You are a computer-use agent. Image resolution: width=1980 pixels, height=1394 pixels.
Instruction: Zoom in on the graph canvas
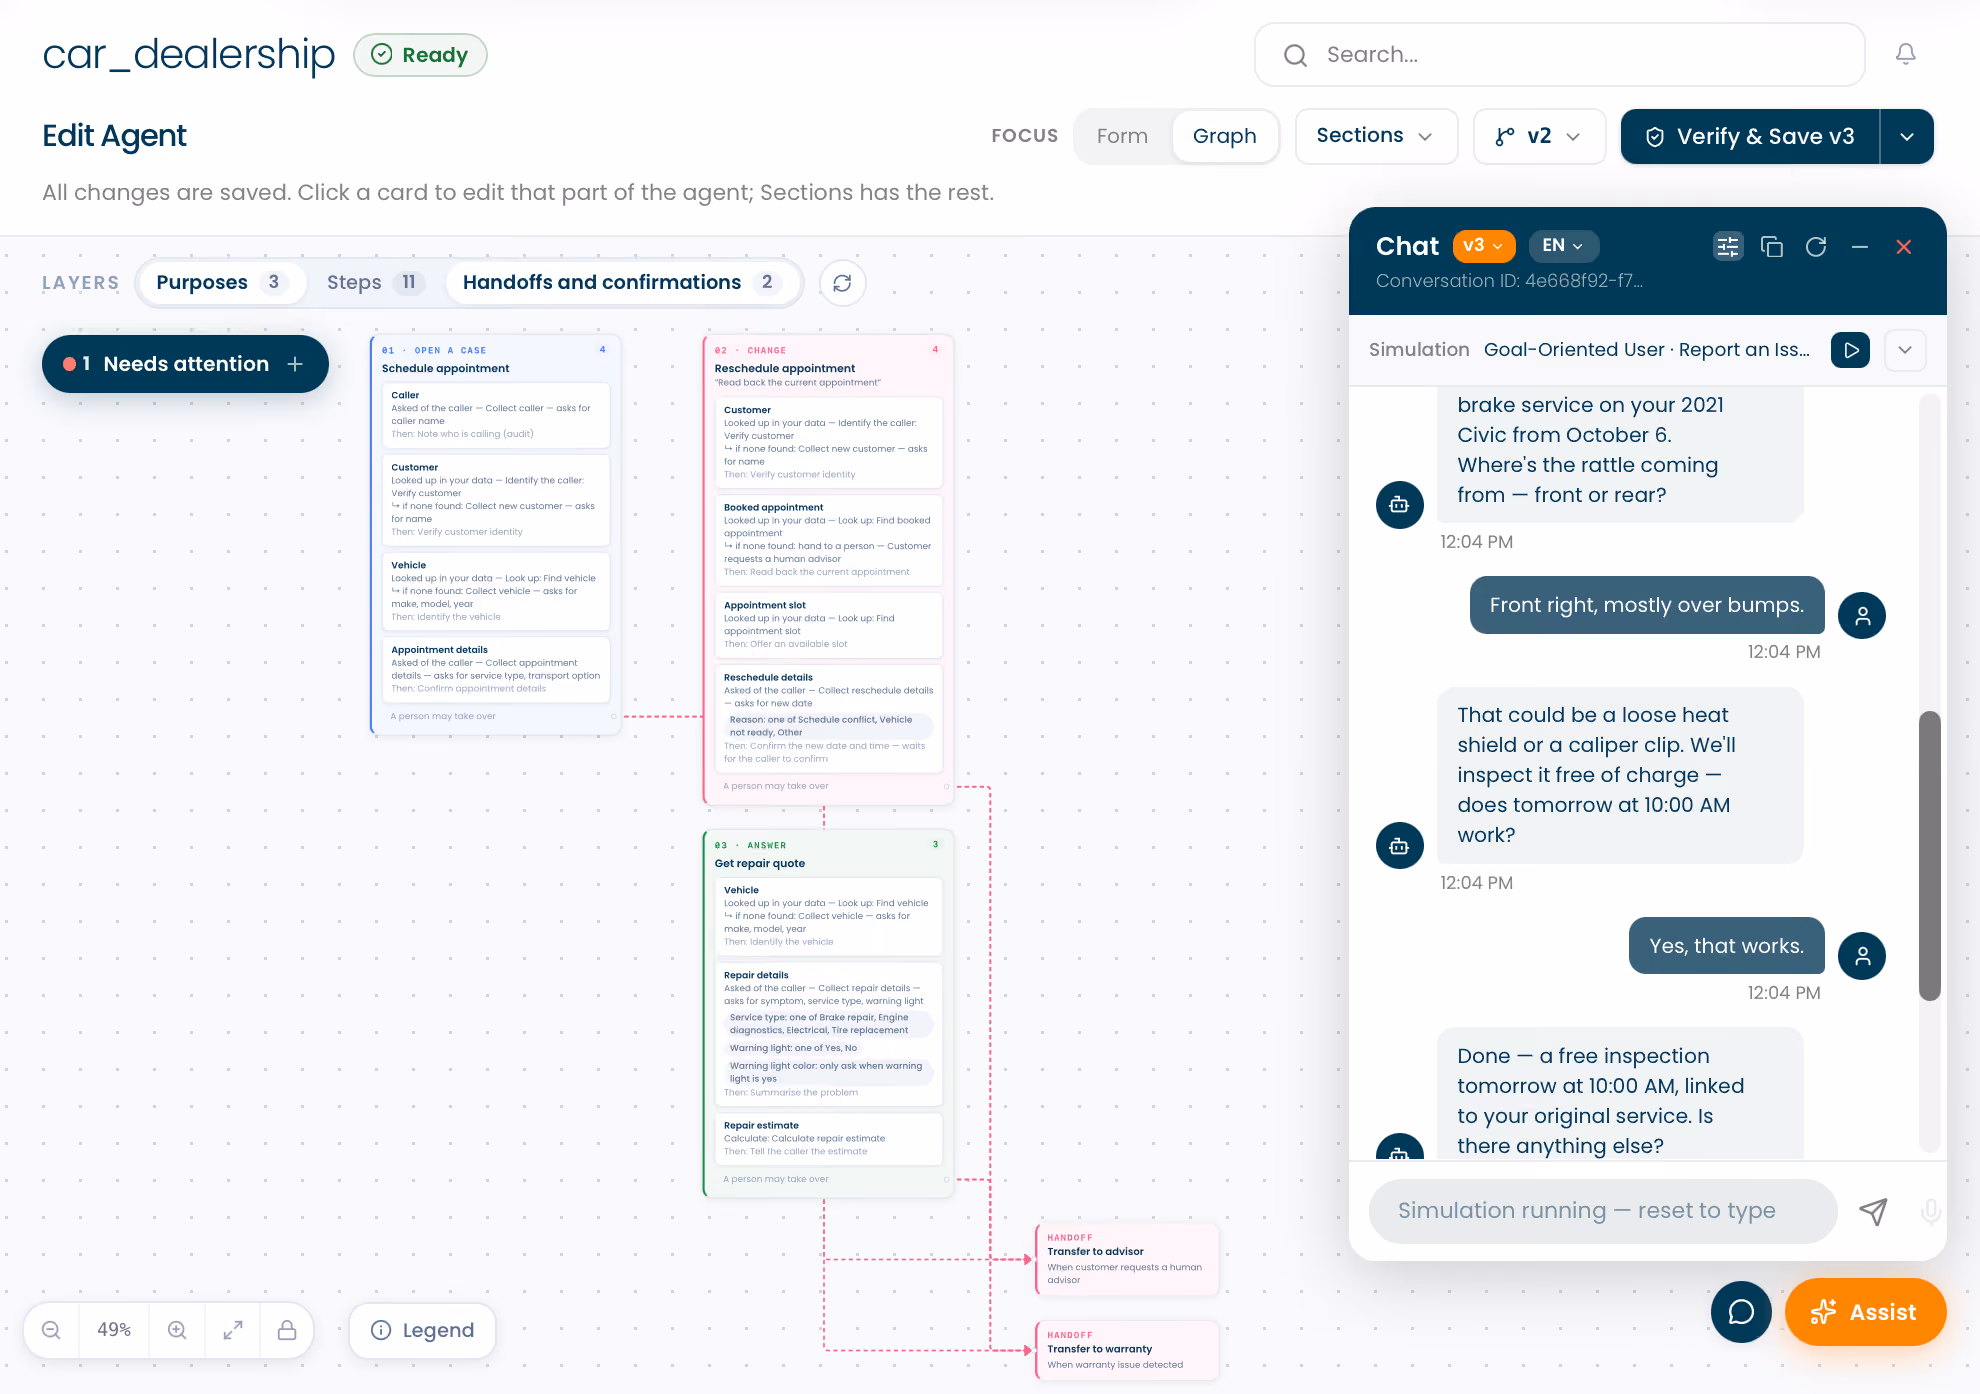(177, 1330)
